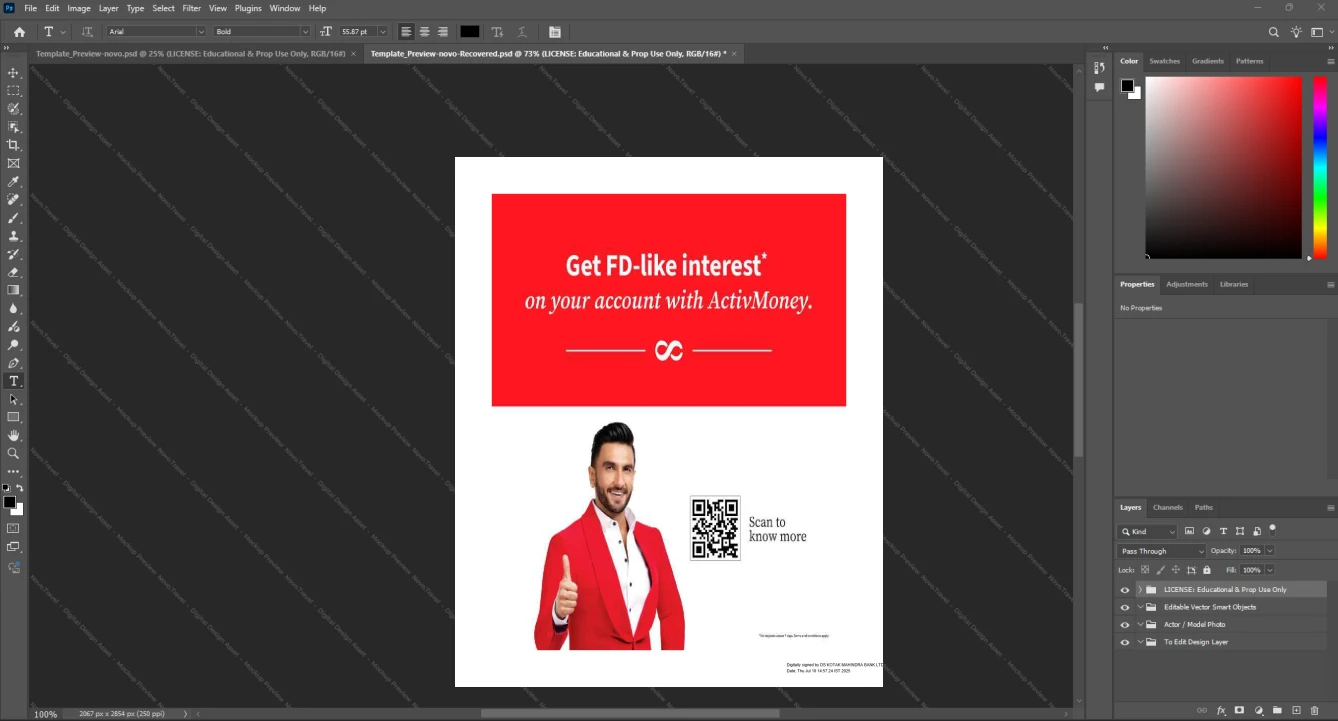Select the Crop tool
This screenshot has width=1338, height=721.
point(13,145)
